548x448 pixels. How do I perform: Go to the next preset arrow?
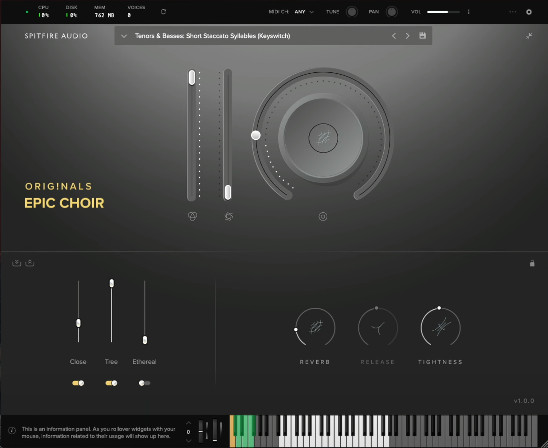click(407, 36)
